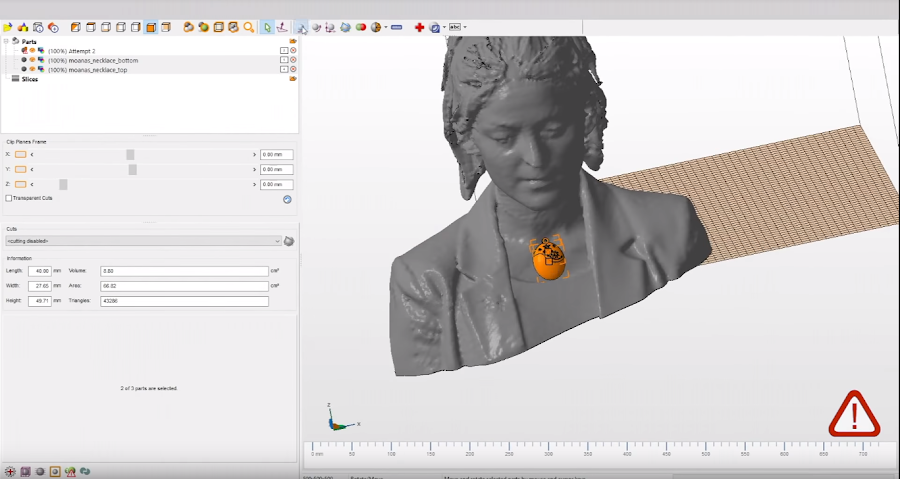
Task: Click the Z clip plane slider handle
Action: click(63, 184)
